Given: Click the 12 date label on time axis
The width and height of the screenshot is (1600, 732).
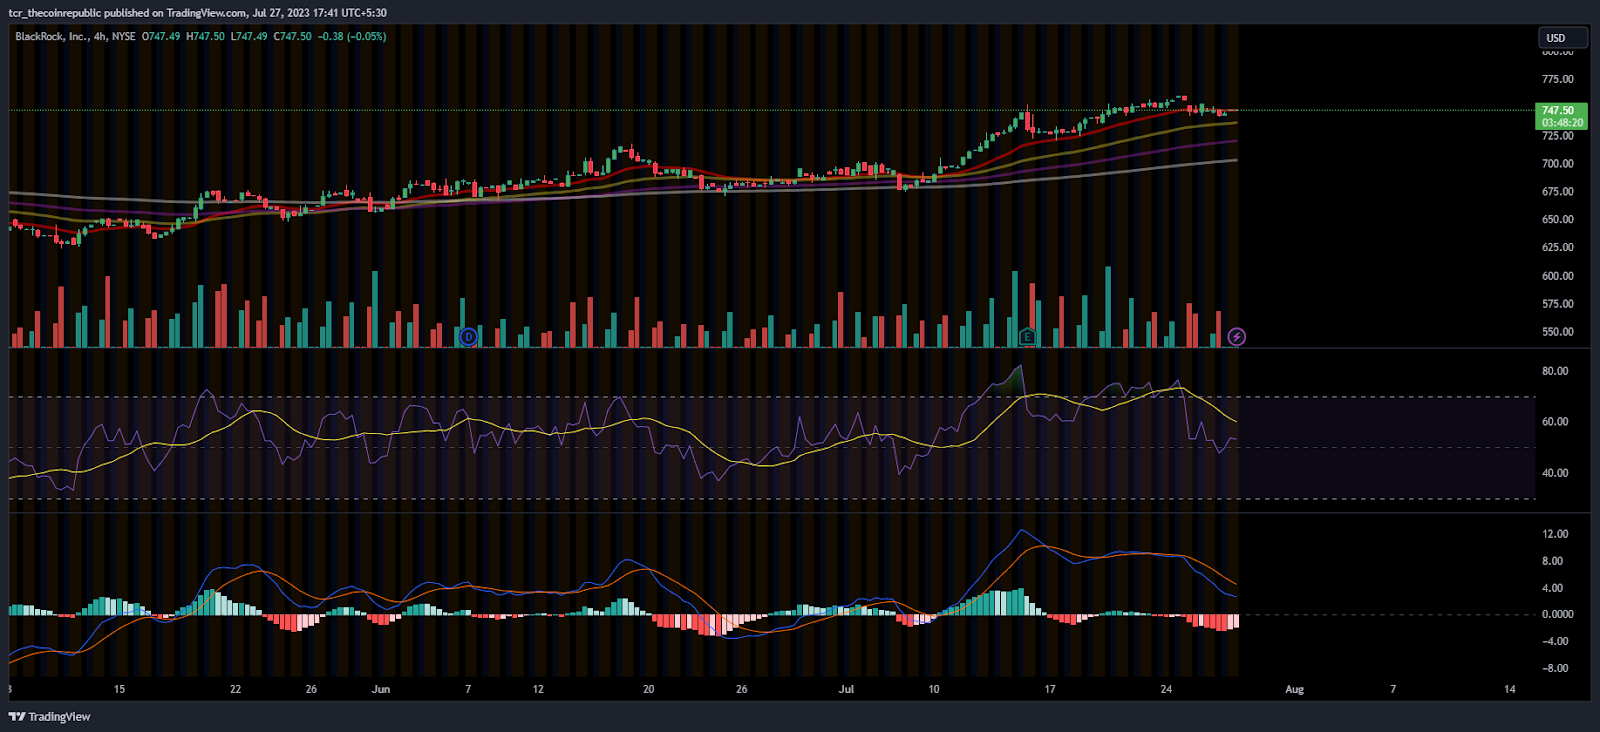Looking at the screenshot, I should pos(538,689).
